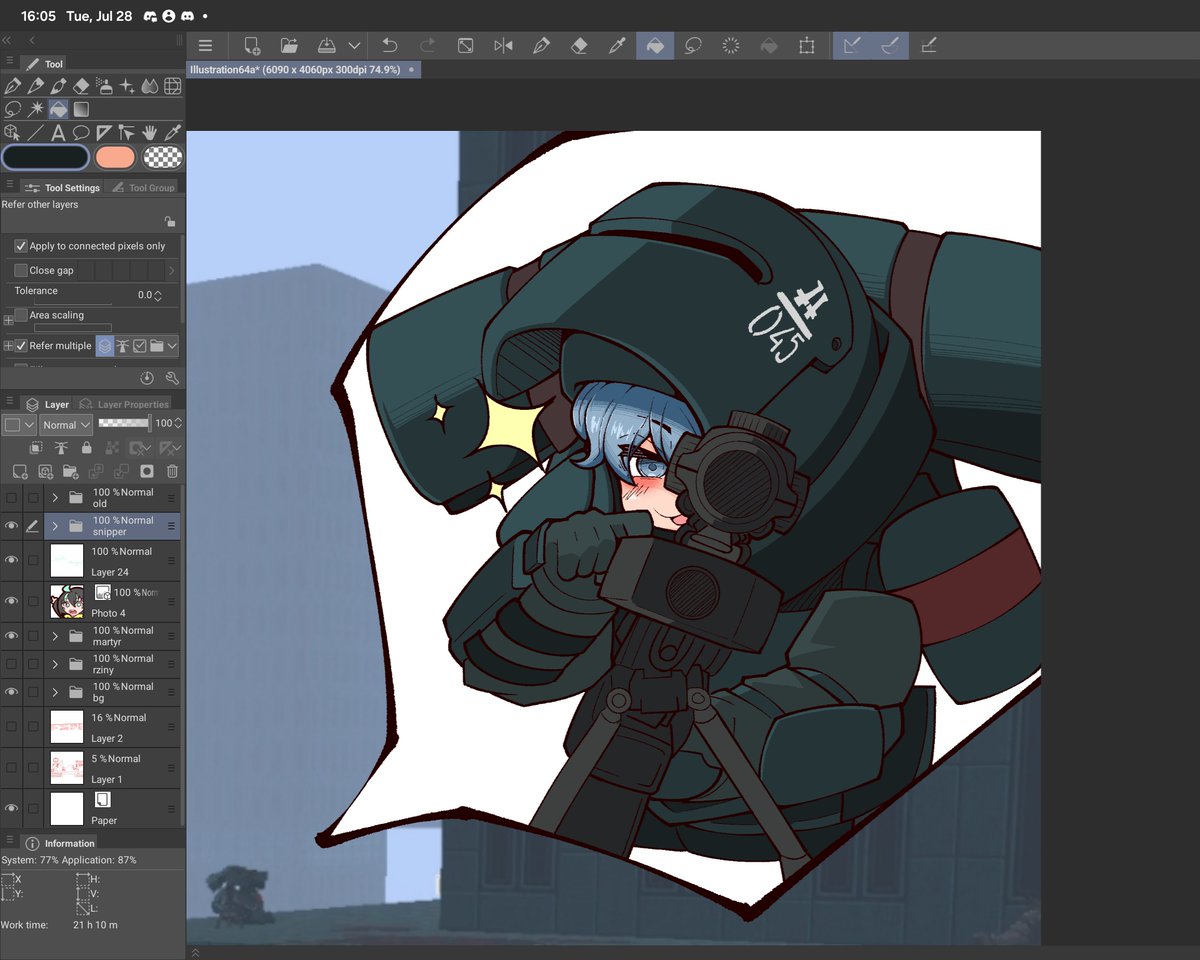The width and height of the screenshot is (1200, 960).
Task: Select the salmon sub color swatch
Action: [x=115, y=157]
